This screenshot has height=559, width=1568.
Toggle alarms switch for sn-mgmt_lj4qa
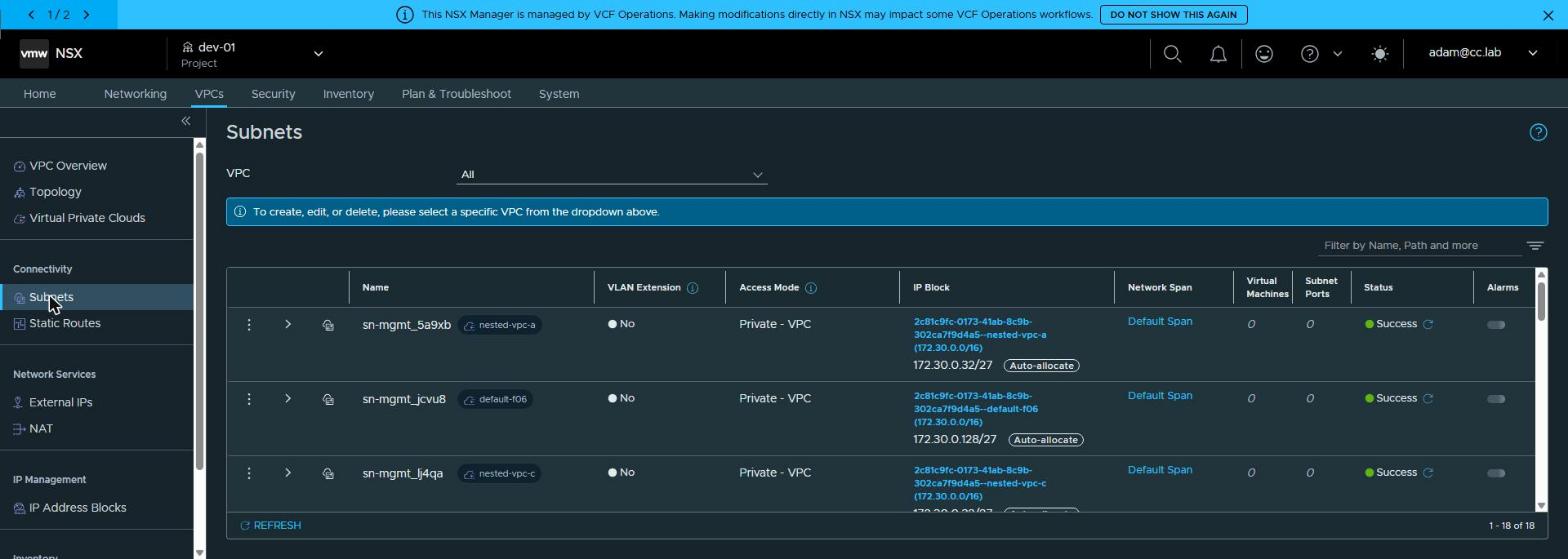1496,473
